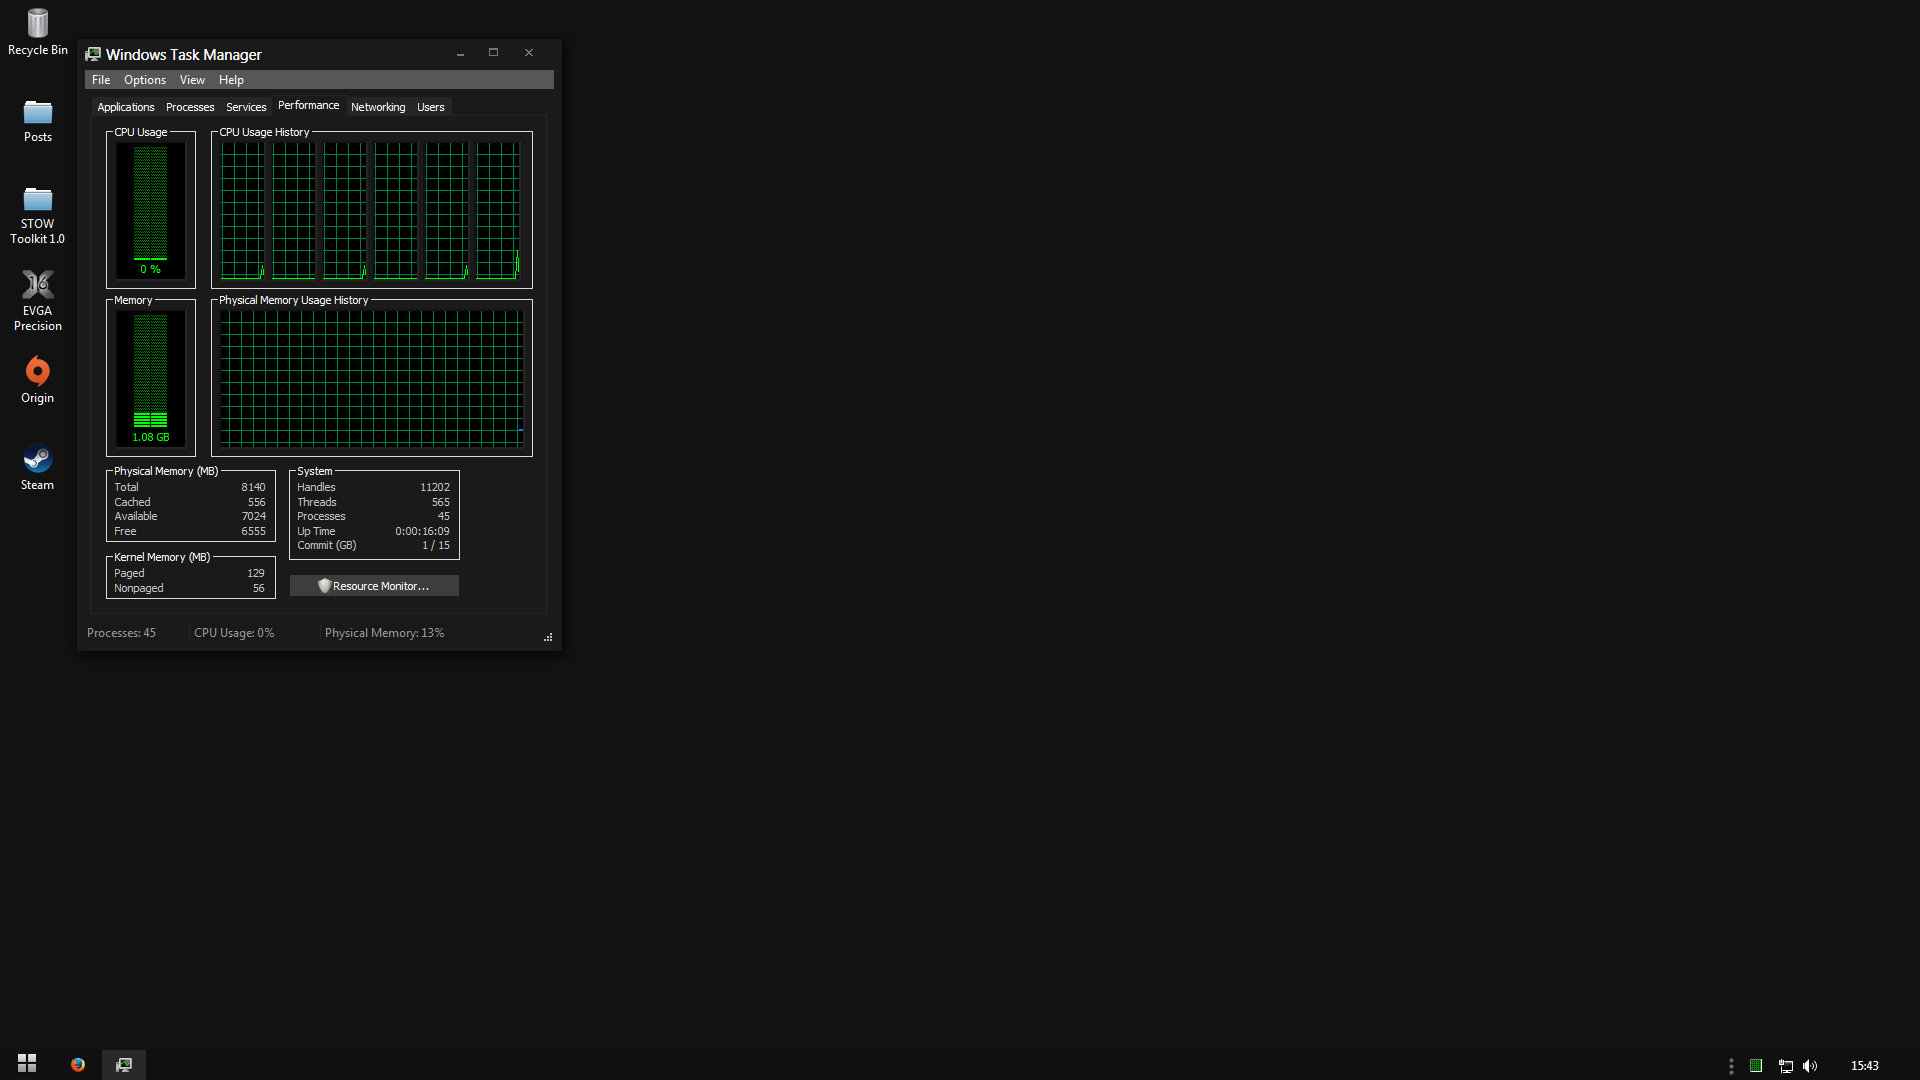The width and height of the screenshot is (1920, 1080).
Task: Click the Paged kernel memory value 129
Action: 256,574
